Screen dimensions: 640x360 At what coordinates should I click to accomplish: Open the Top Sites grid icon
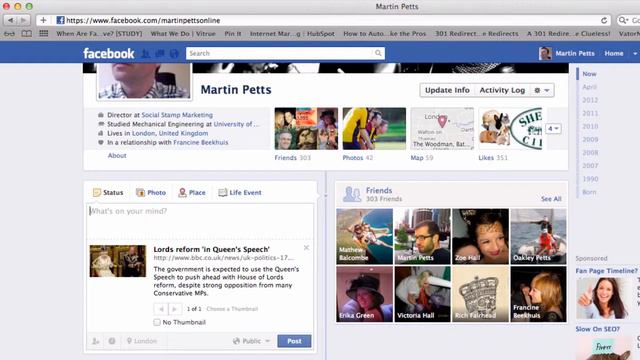[x=44, y=33]
